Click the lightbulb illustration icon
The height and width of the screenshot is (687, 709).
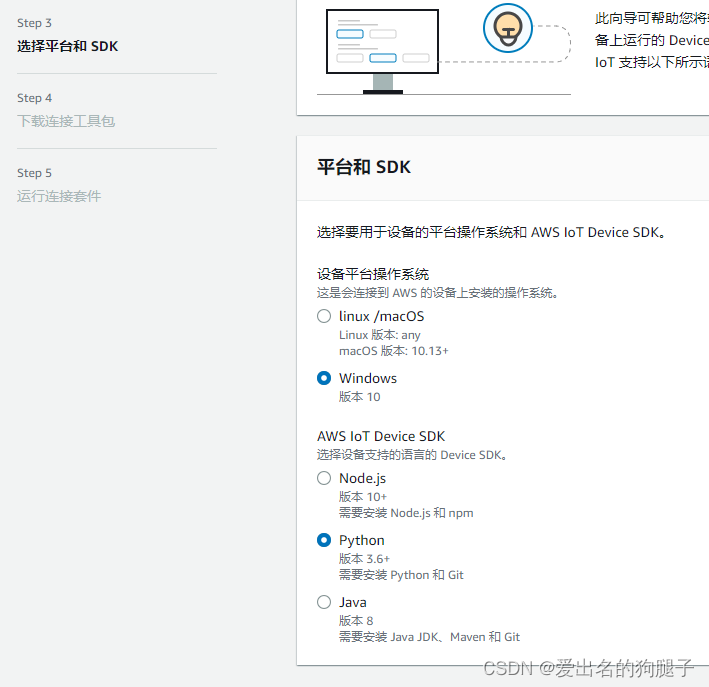coord(507,28)
